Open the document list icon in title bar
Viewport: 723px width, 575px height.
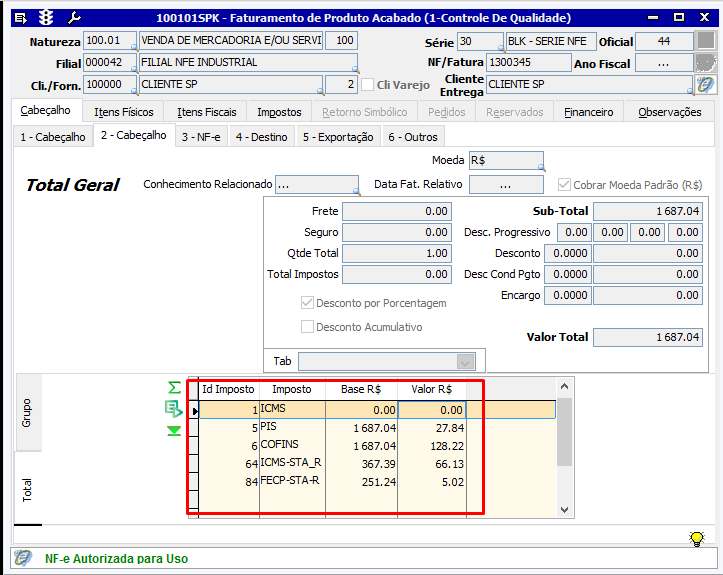21,18
